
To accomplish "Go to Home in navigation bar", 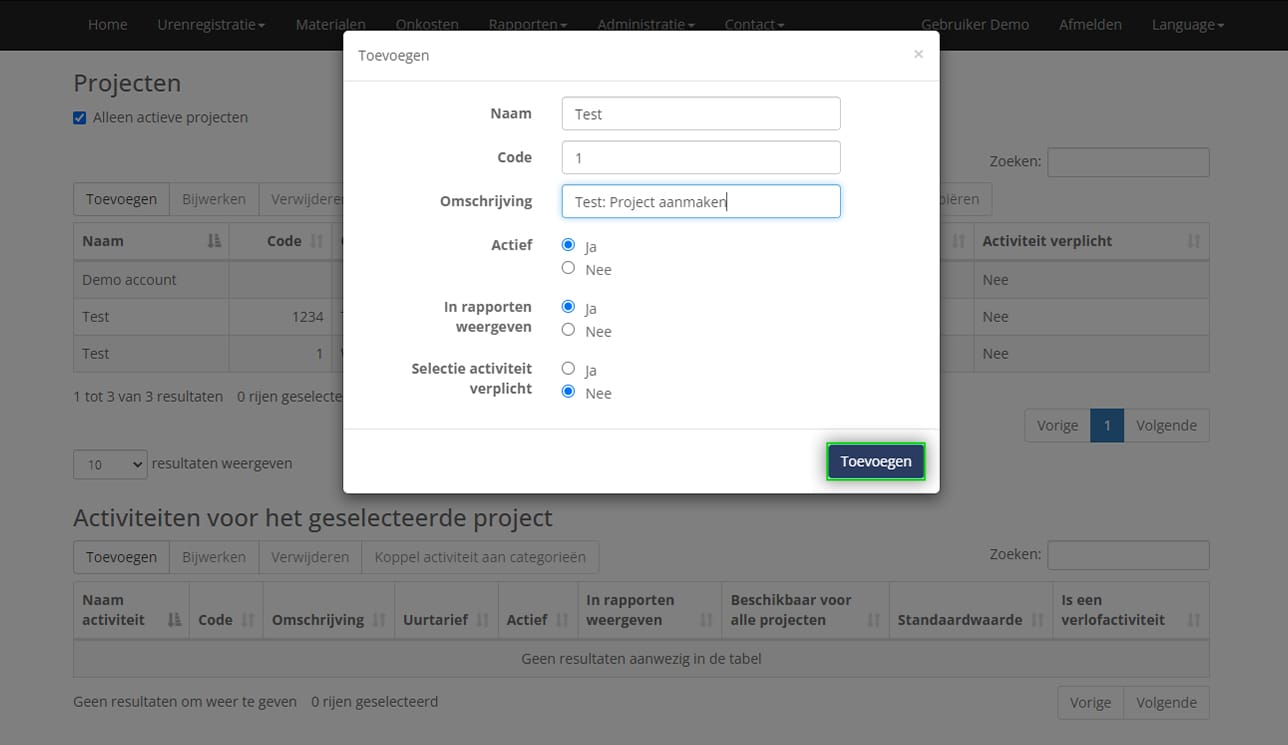I will pyautogui.click(x=107, y=25).
